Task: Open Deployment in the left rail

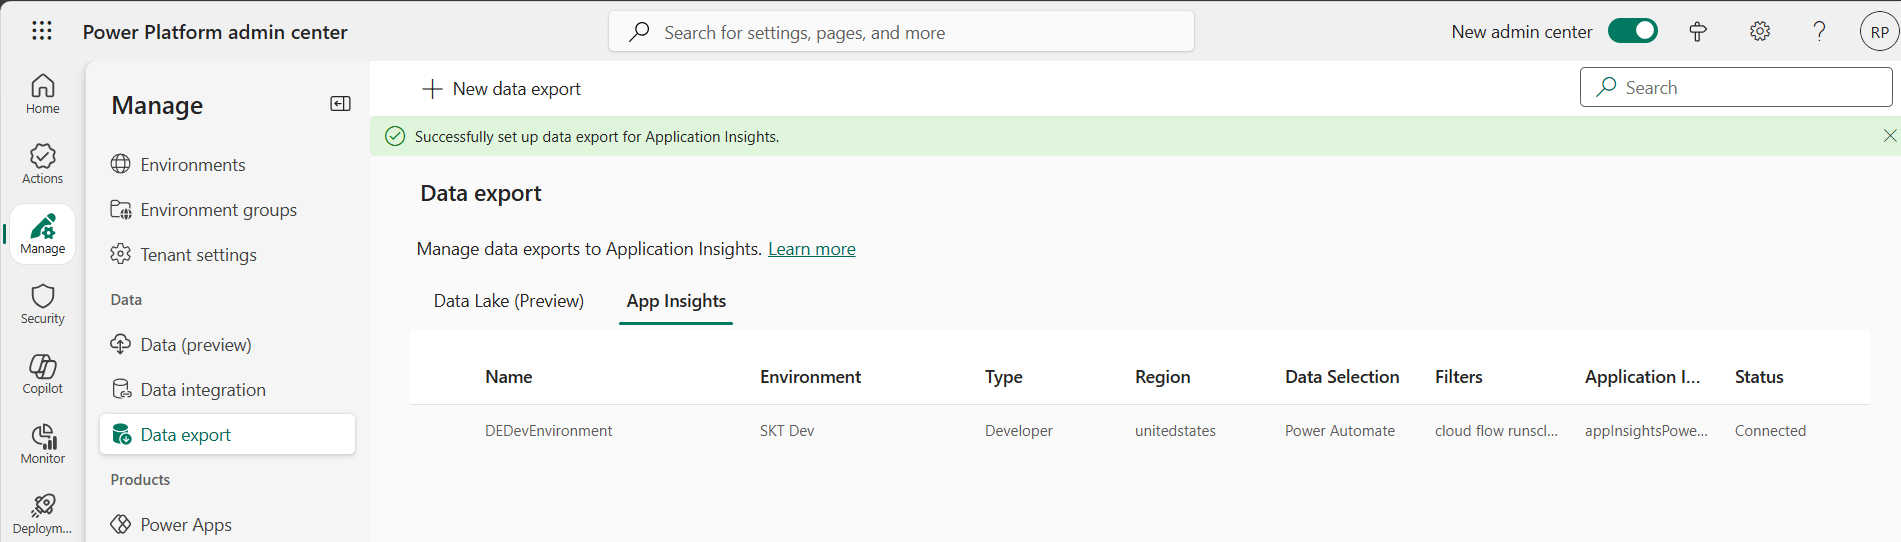Action: pos(42,514)
